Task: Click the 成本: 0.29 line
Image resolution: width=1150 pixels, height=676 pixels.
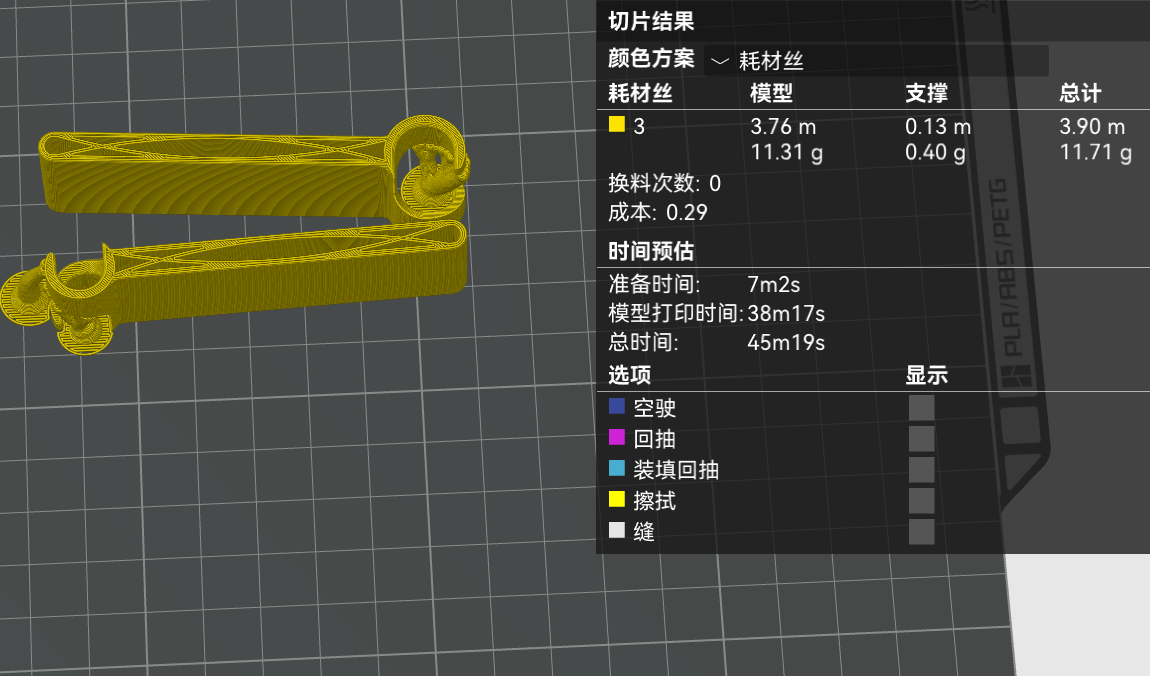Action: click(x=658, y=213)
